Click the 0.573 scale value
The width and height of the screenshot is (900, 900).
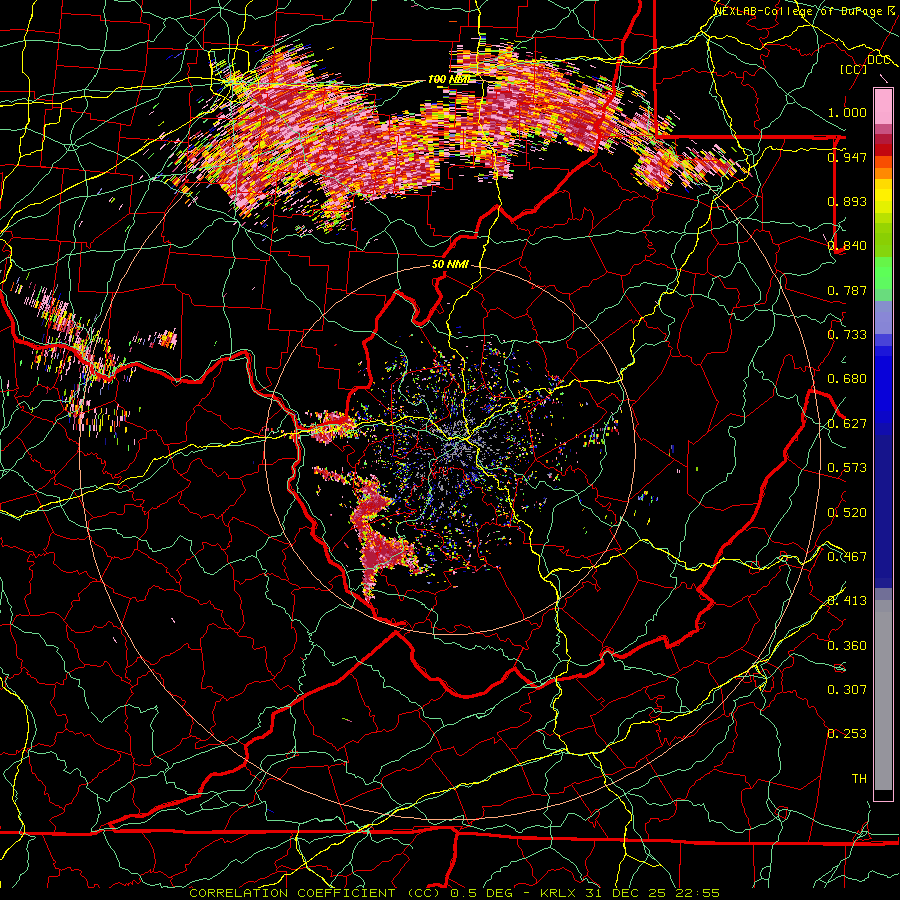847,468
